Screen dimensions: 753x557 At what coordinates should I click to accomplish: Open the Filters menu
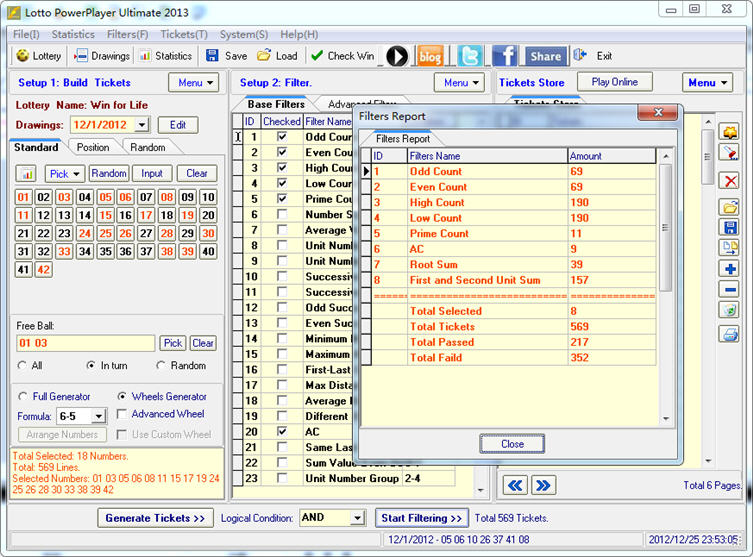127,34
